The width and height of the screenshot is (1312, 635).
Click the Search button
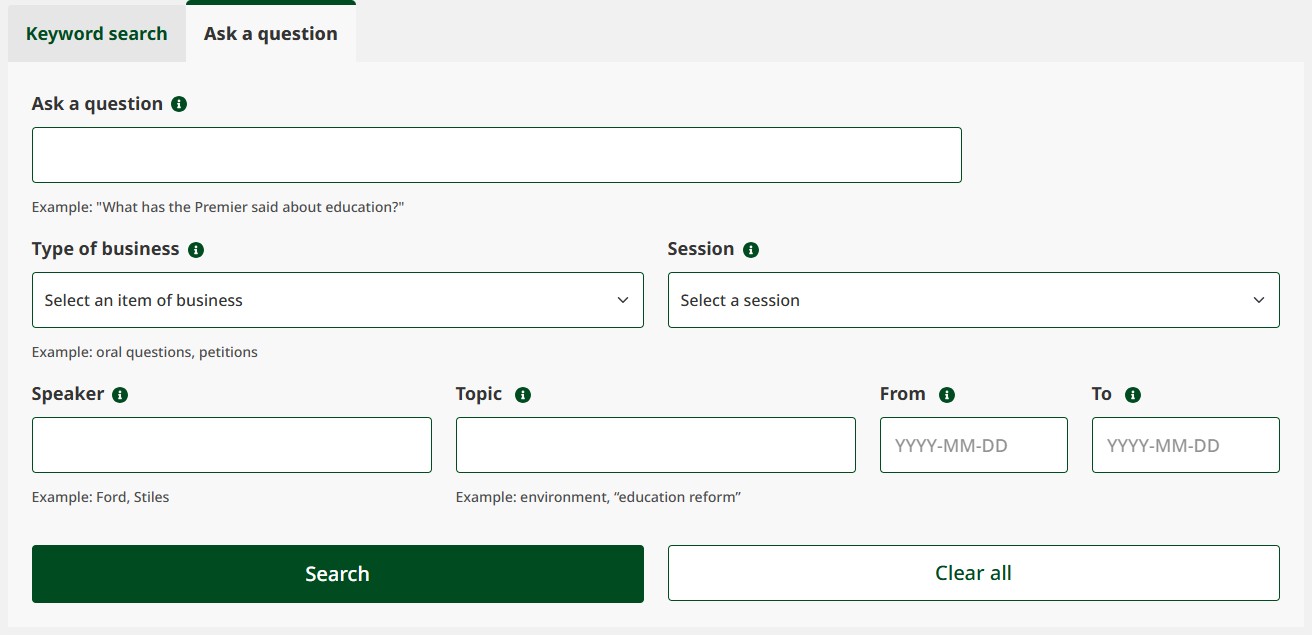[x=337, y=573]
